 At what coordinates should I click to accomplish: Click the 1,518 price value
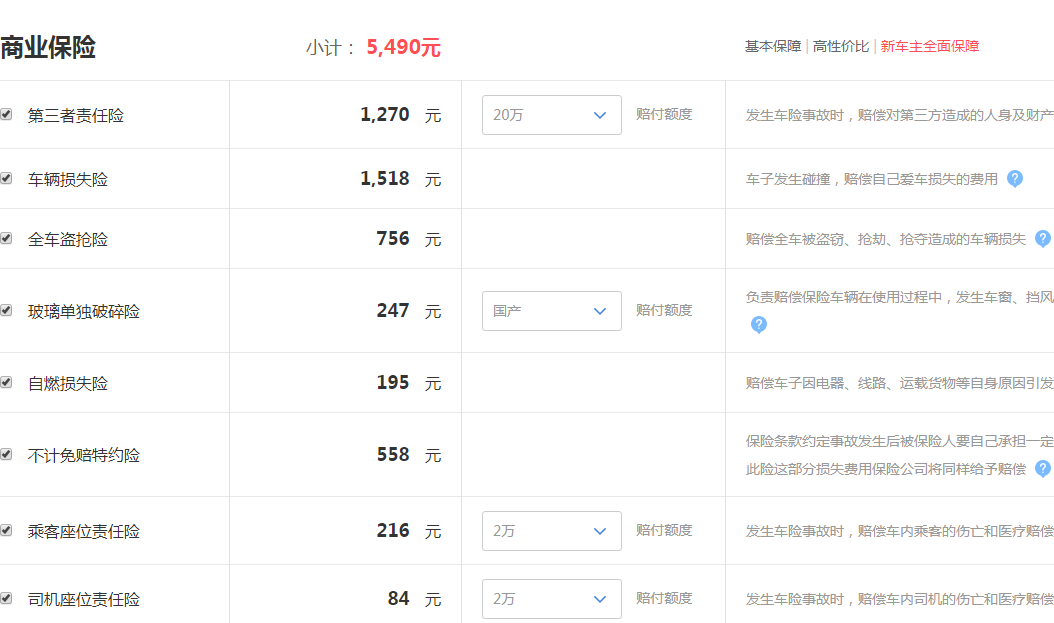(384, 178)
